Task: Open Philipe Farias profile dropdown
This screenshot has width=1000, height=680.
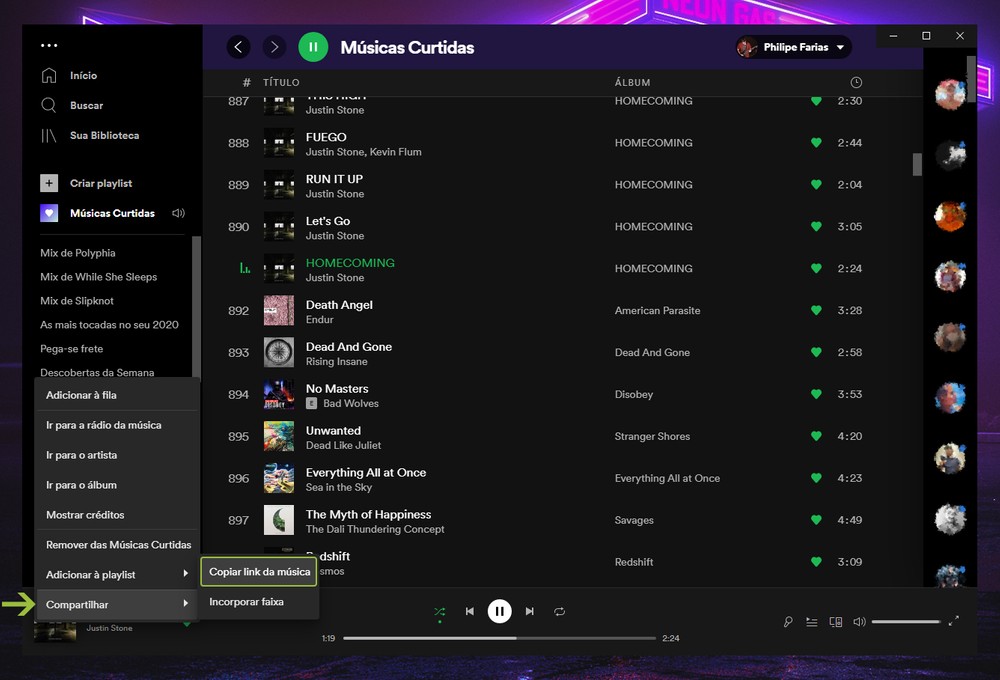Action: click(792, 47)
